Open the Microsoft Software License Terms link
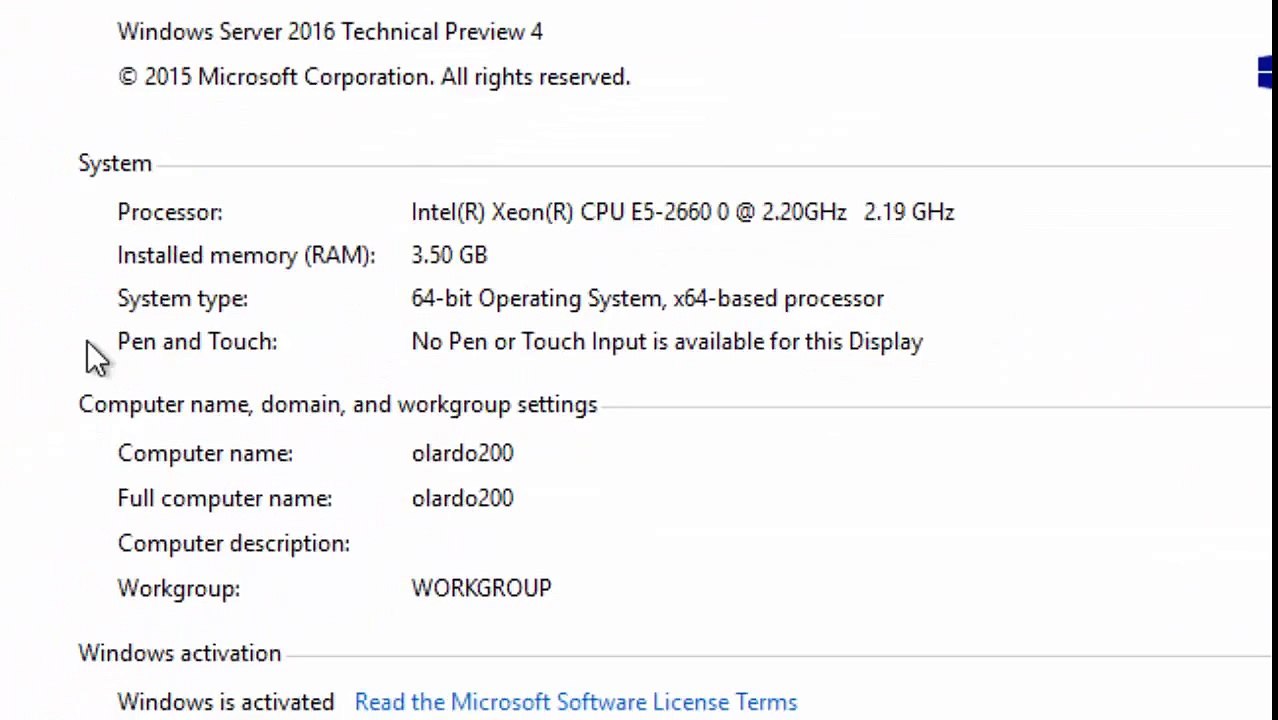Image resolution: width=1278 pixels, height=720 pixels. point(576,702)
